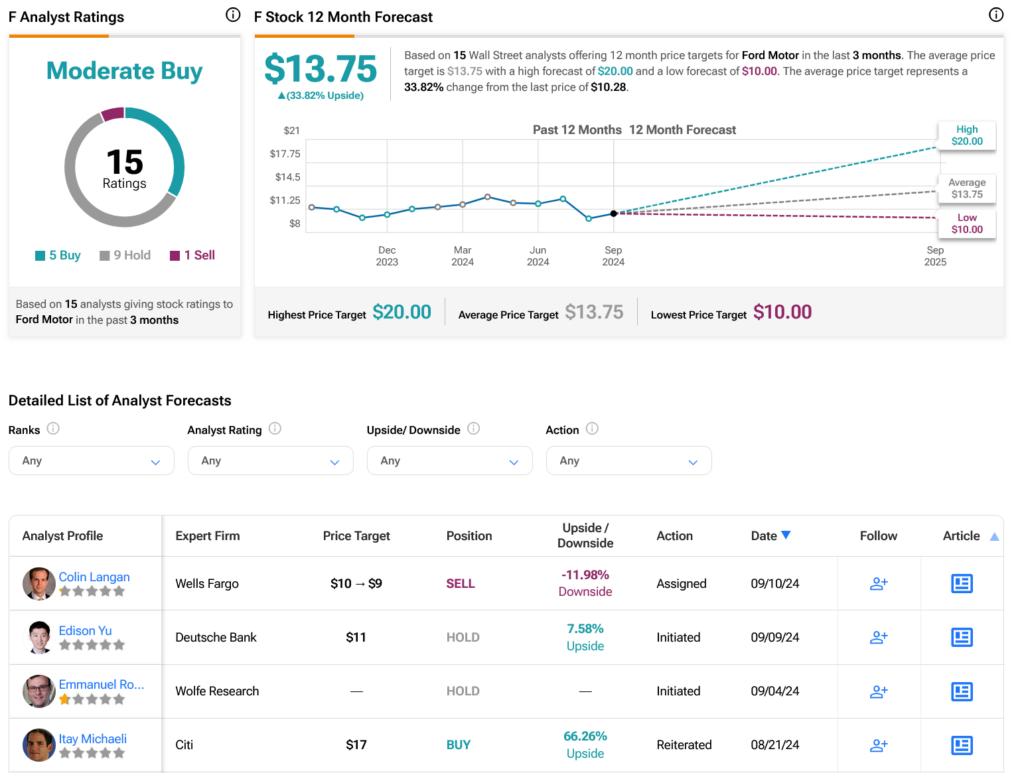Viewport: 1024px width, 773px height.
Task: Open the Ranks dropdown
Action: coord(91,461)
